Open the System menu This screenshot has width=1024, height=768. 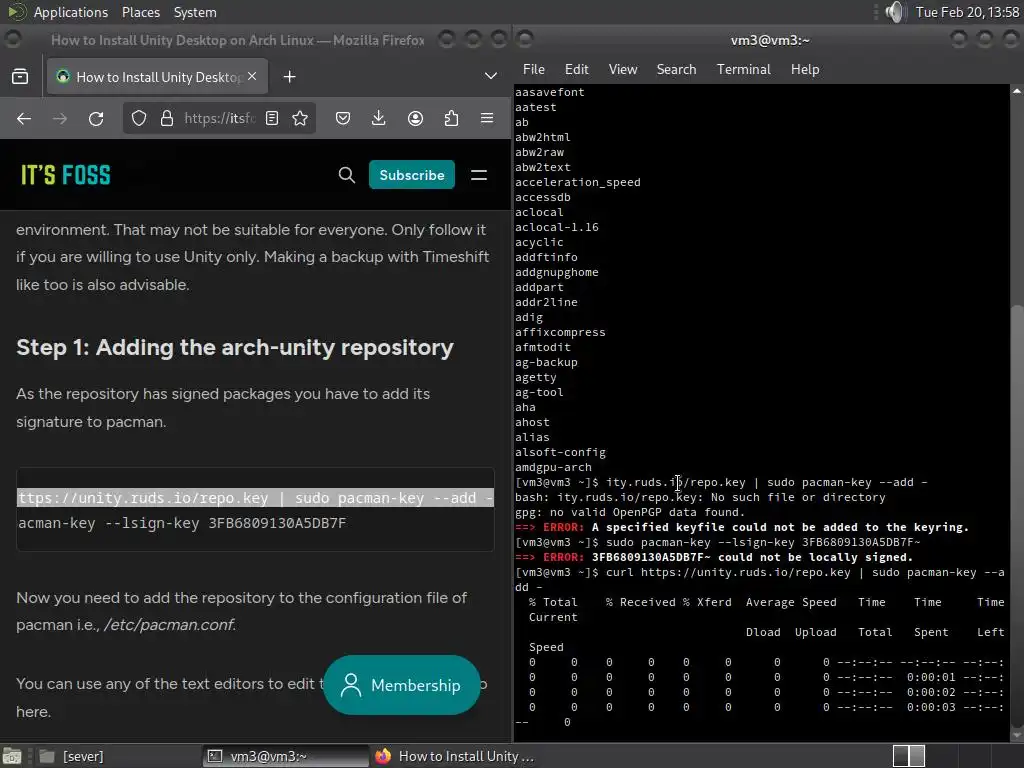(195, 12)
